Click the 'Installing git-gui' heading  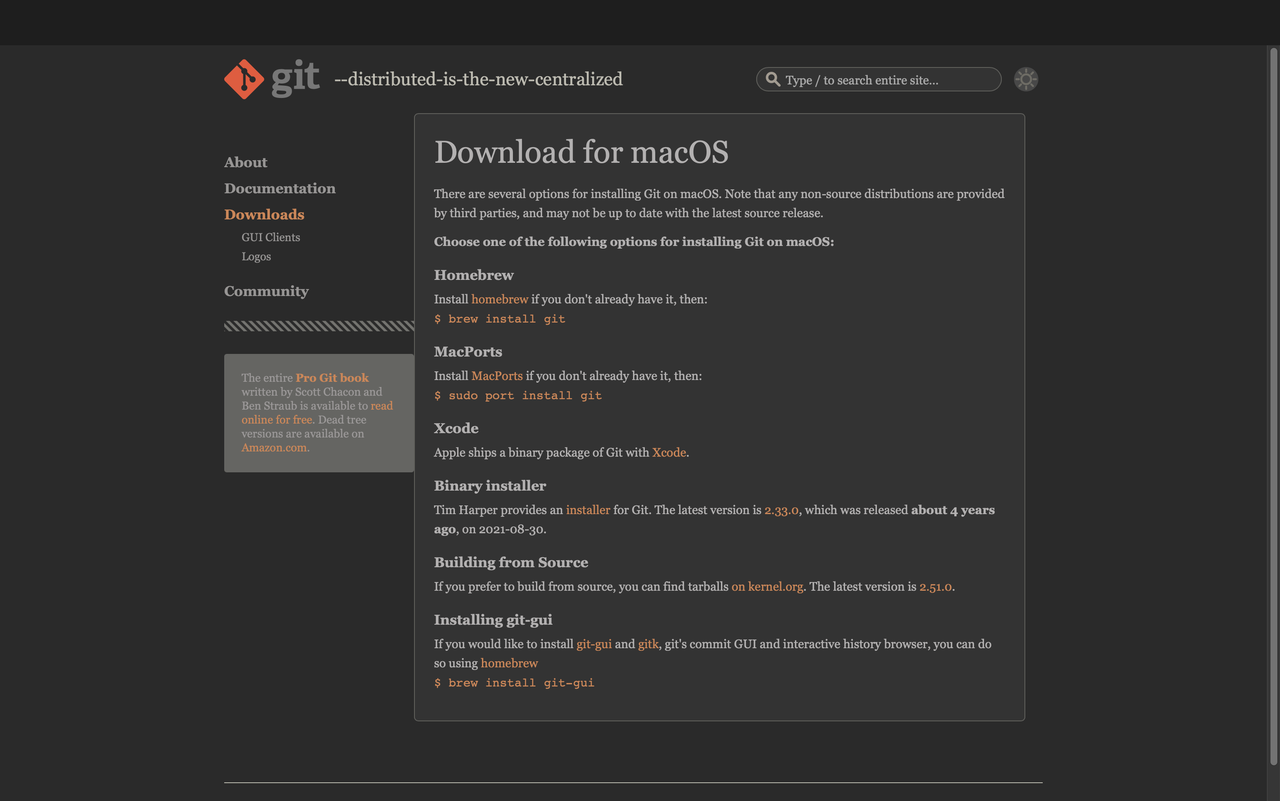(x=493, y=620)
